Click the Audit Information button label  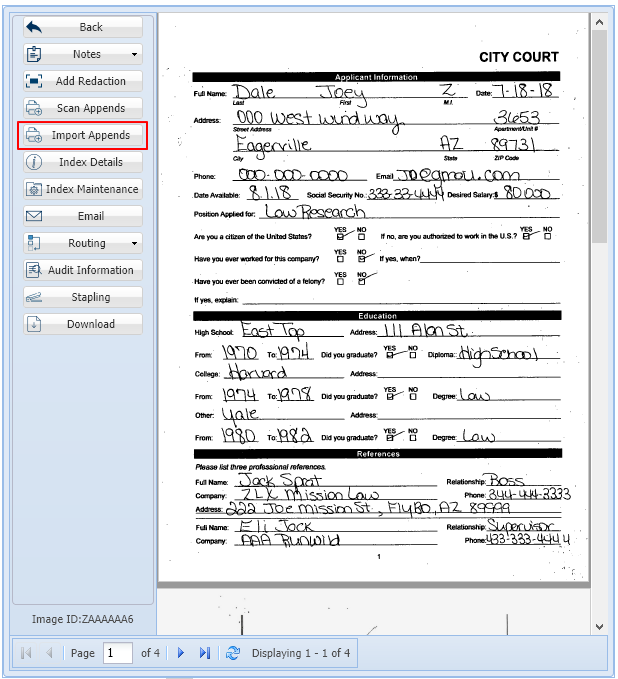point(91,270)
